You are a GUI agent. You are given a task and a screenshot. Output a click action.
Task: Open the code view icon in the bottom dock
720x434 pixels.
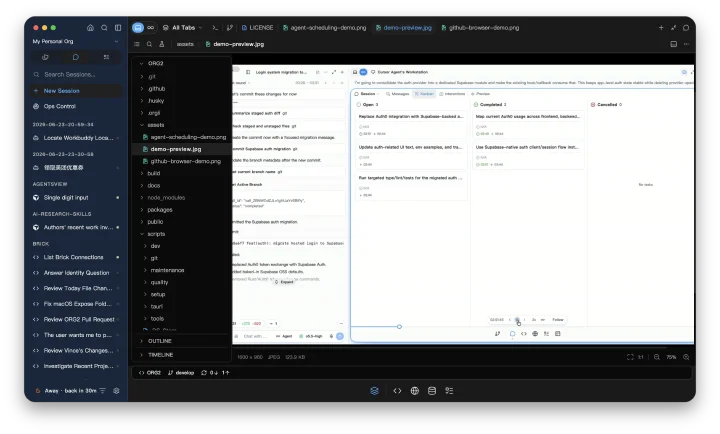click(397, 391)
